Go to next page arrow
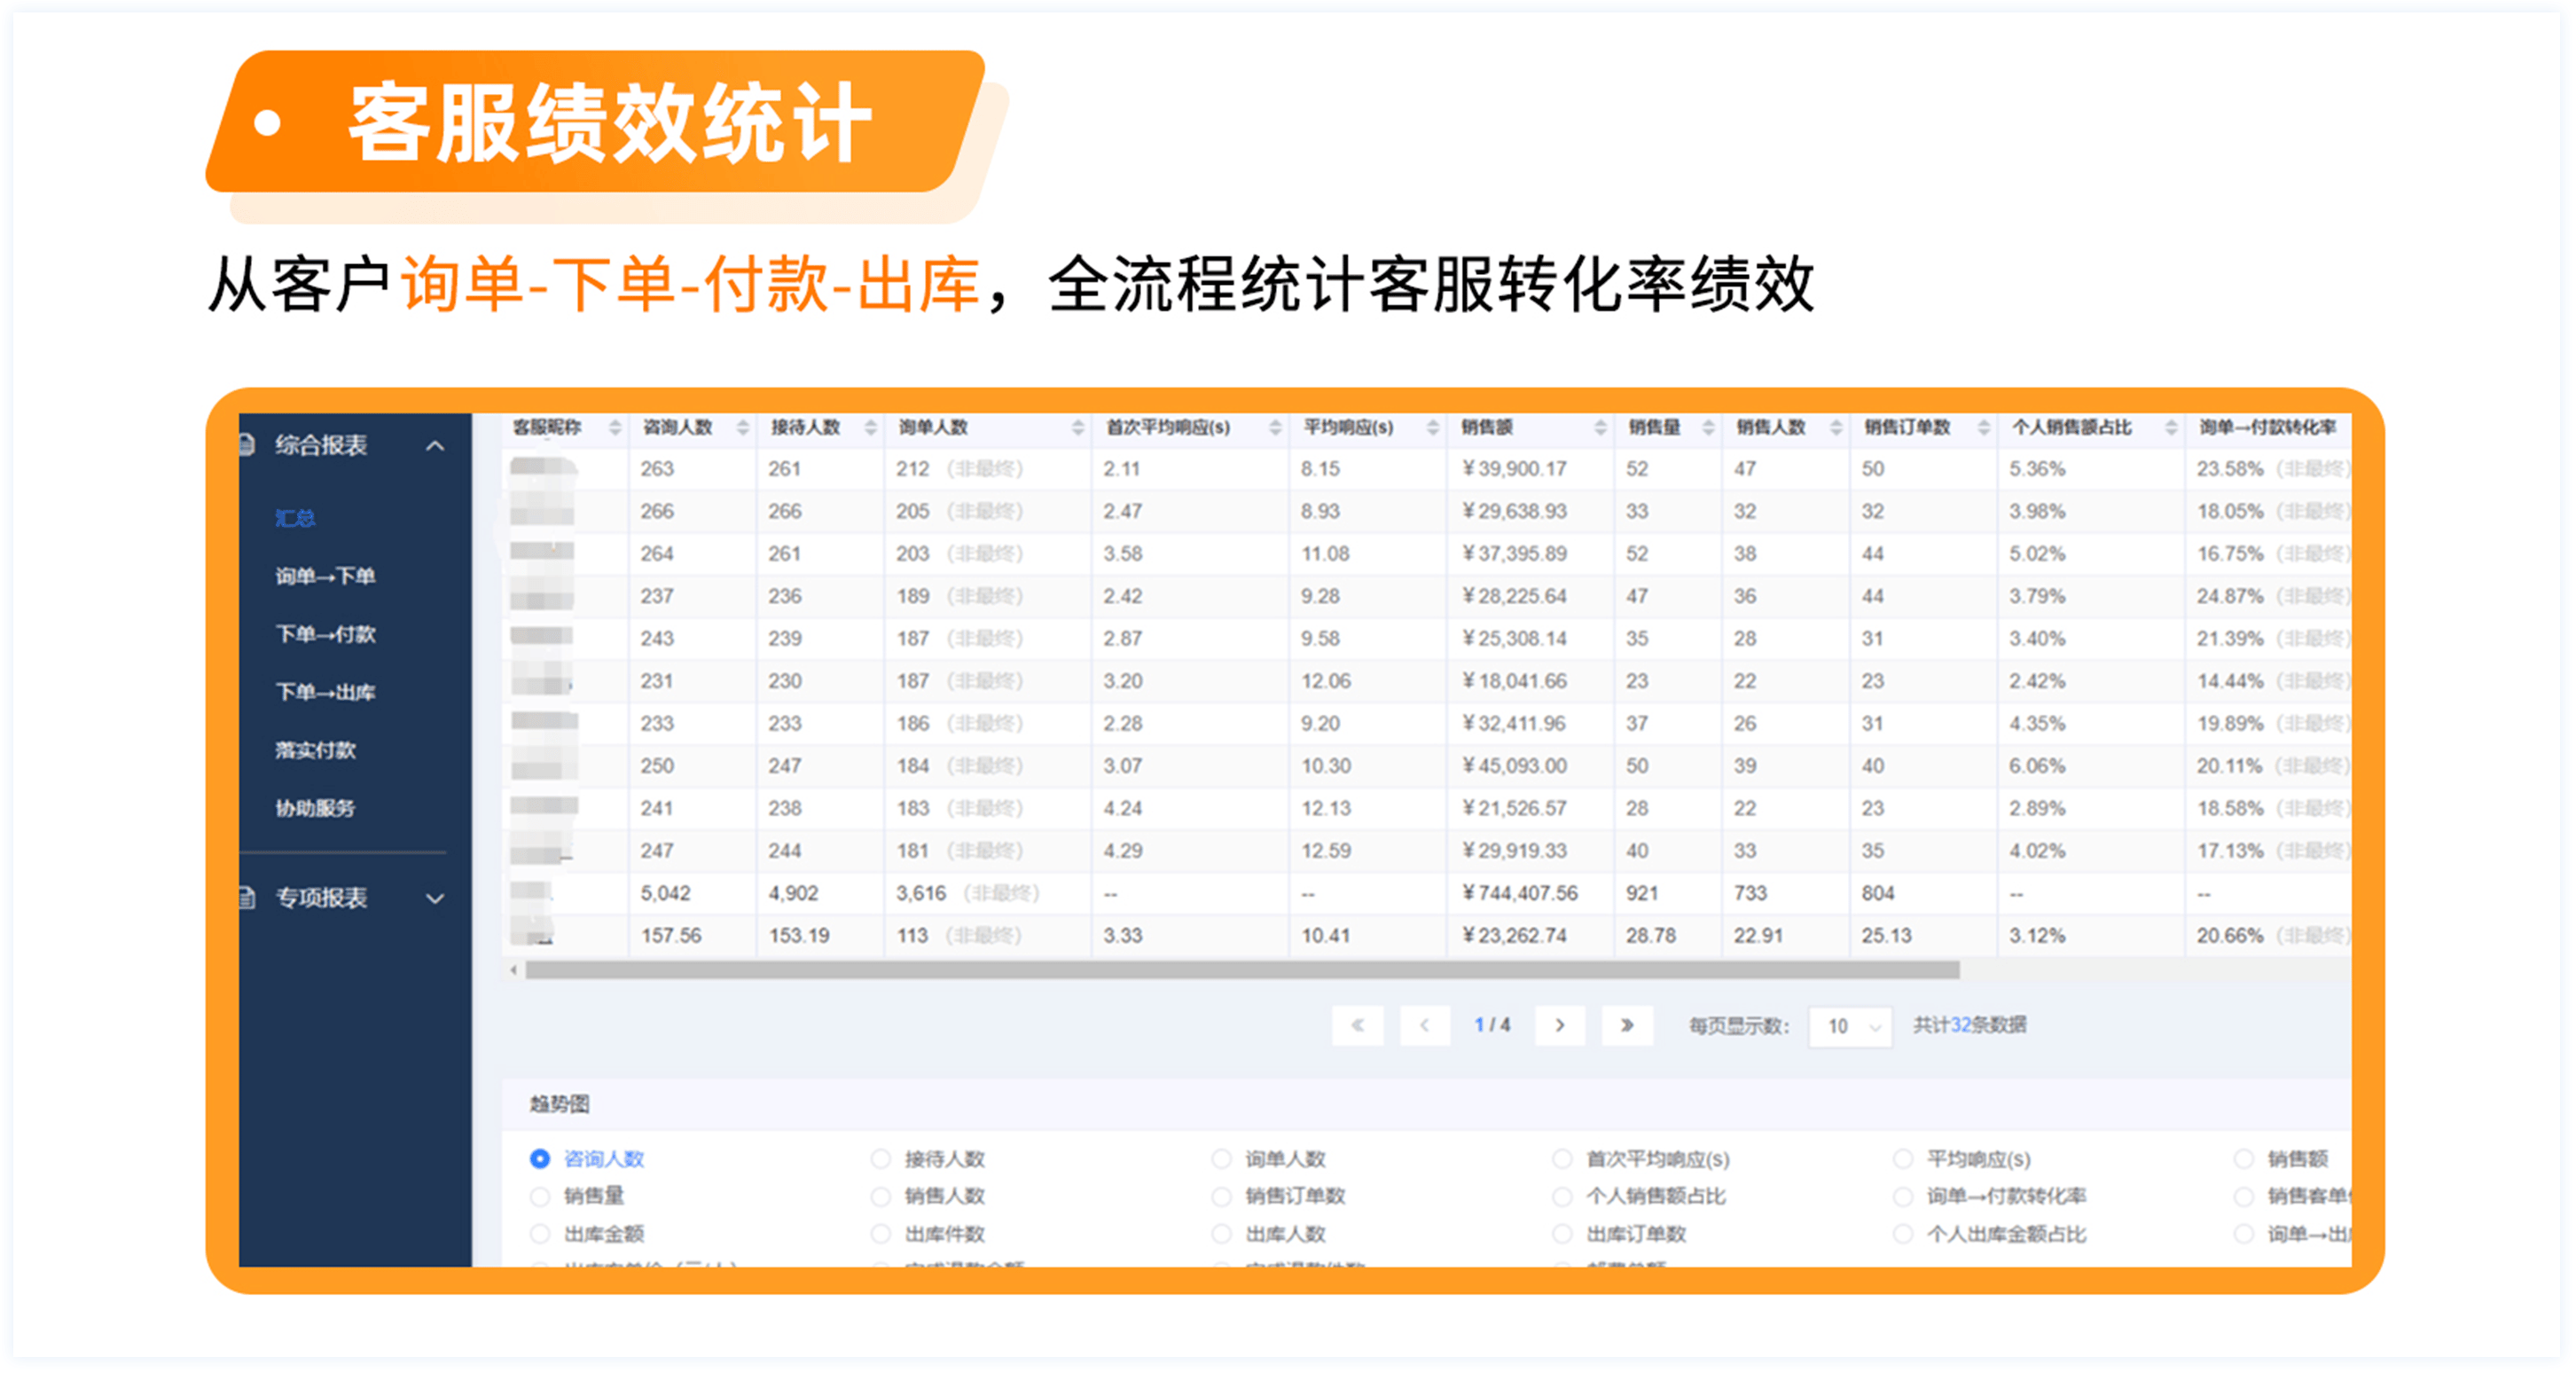2576x1373 pixels. [x=1559, y=1025]
